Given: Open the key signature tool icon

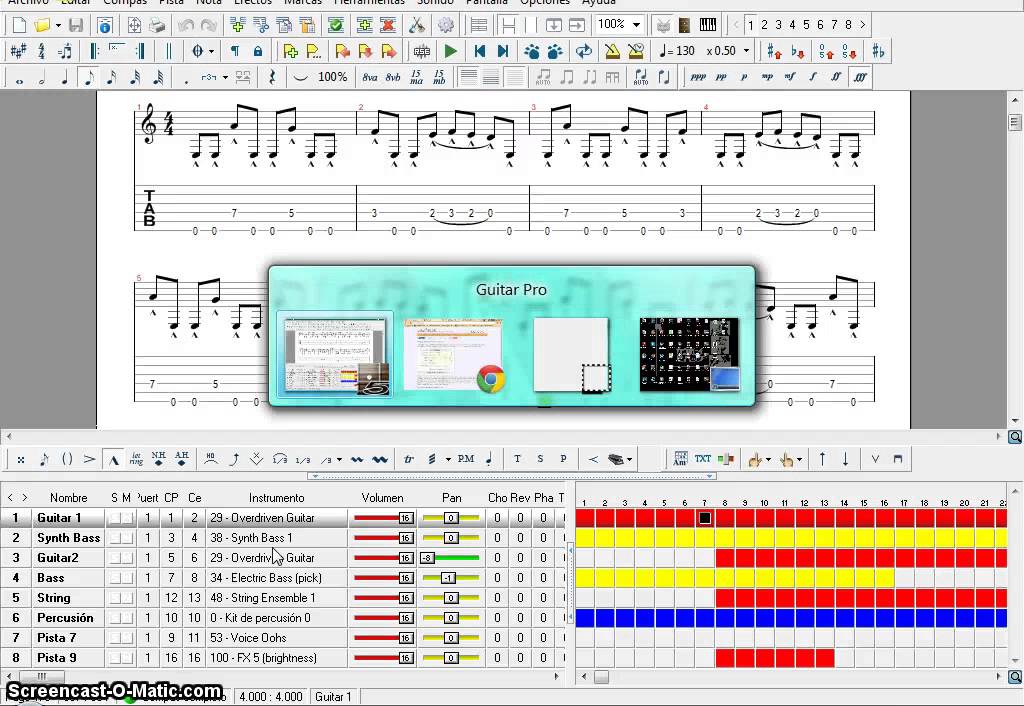Looking at the screenshot, I should tap(18, 51).
